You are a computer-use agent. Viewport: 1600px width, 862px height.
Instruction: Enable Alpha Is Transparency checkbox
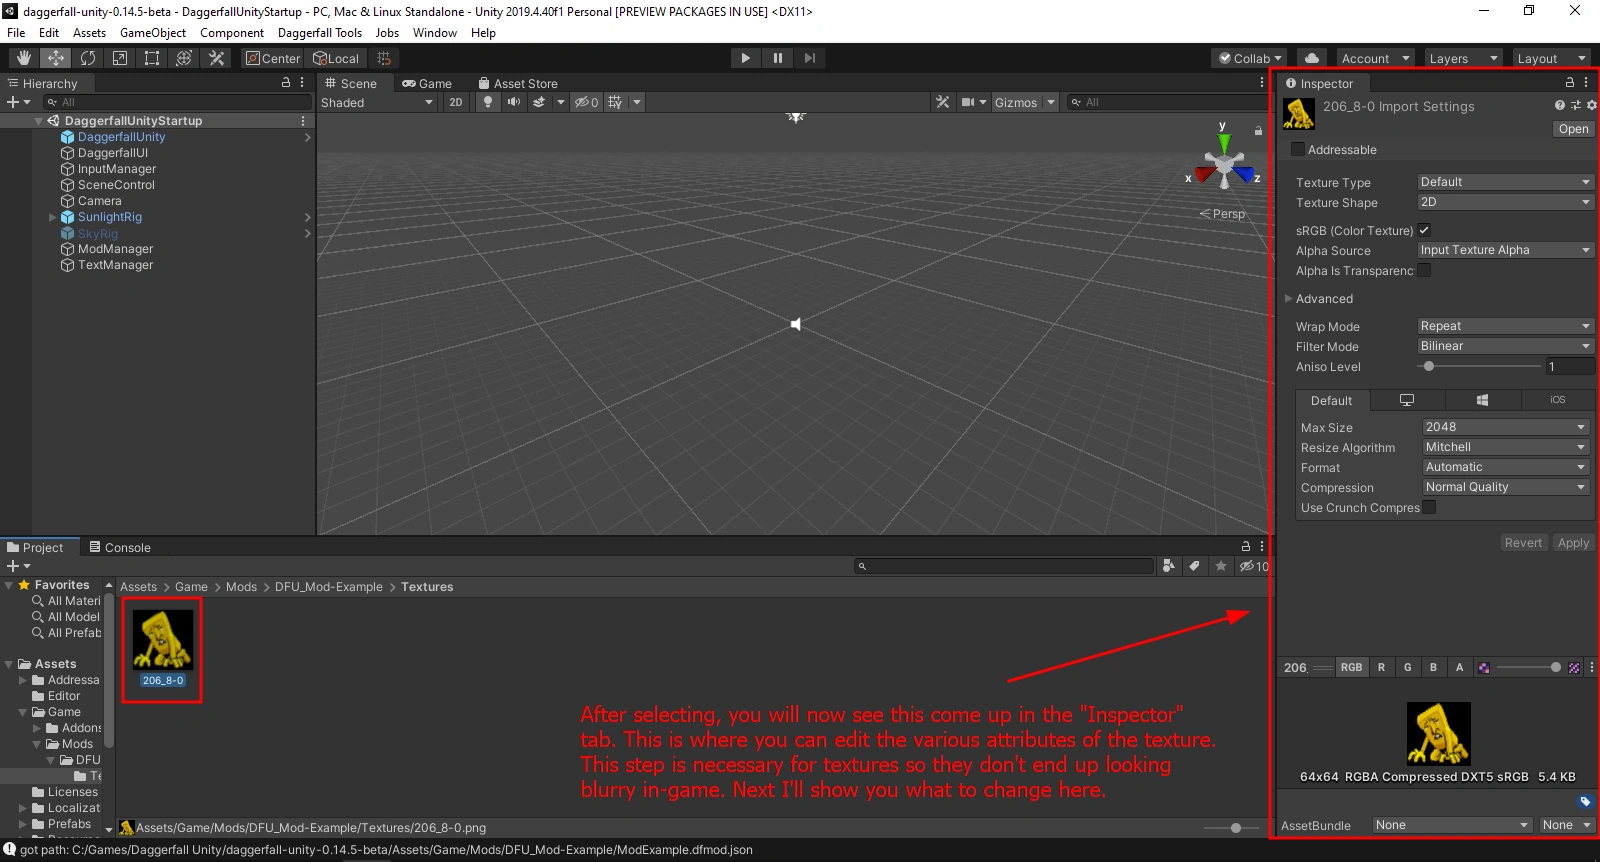[x=1424, y=270]
